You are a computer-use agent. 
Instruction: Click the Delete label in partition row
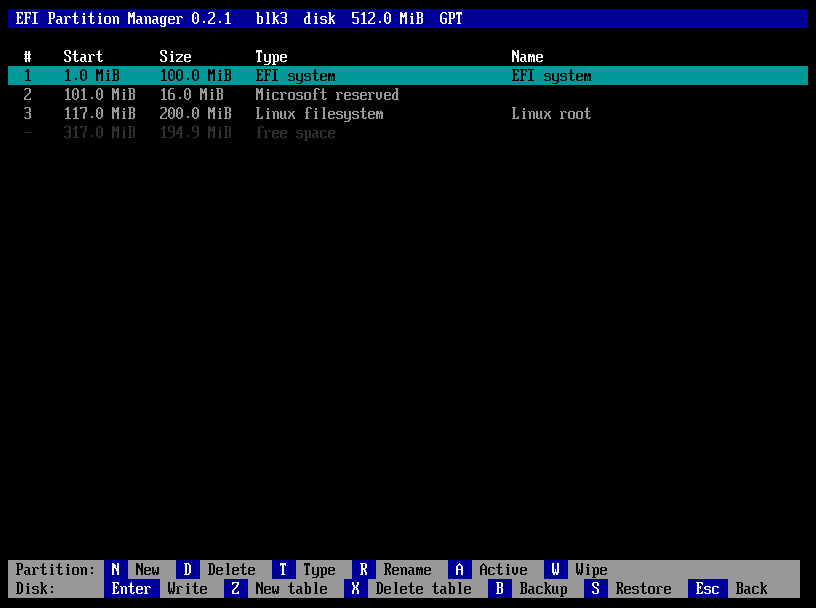(x=232, y=569)
